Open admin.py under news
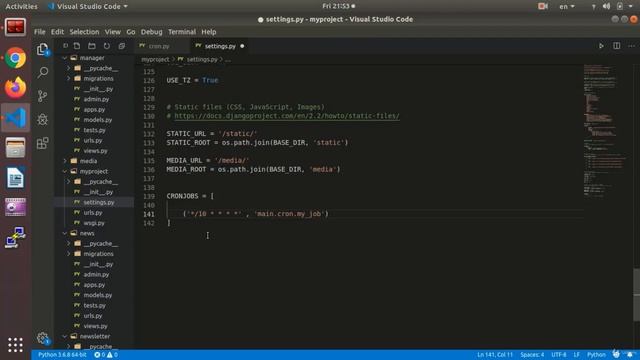The image size is (640, 360). [96, 274]
